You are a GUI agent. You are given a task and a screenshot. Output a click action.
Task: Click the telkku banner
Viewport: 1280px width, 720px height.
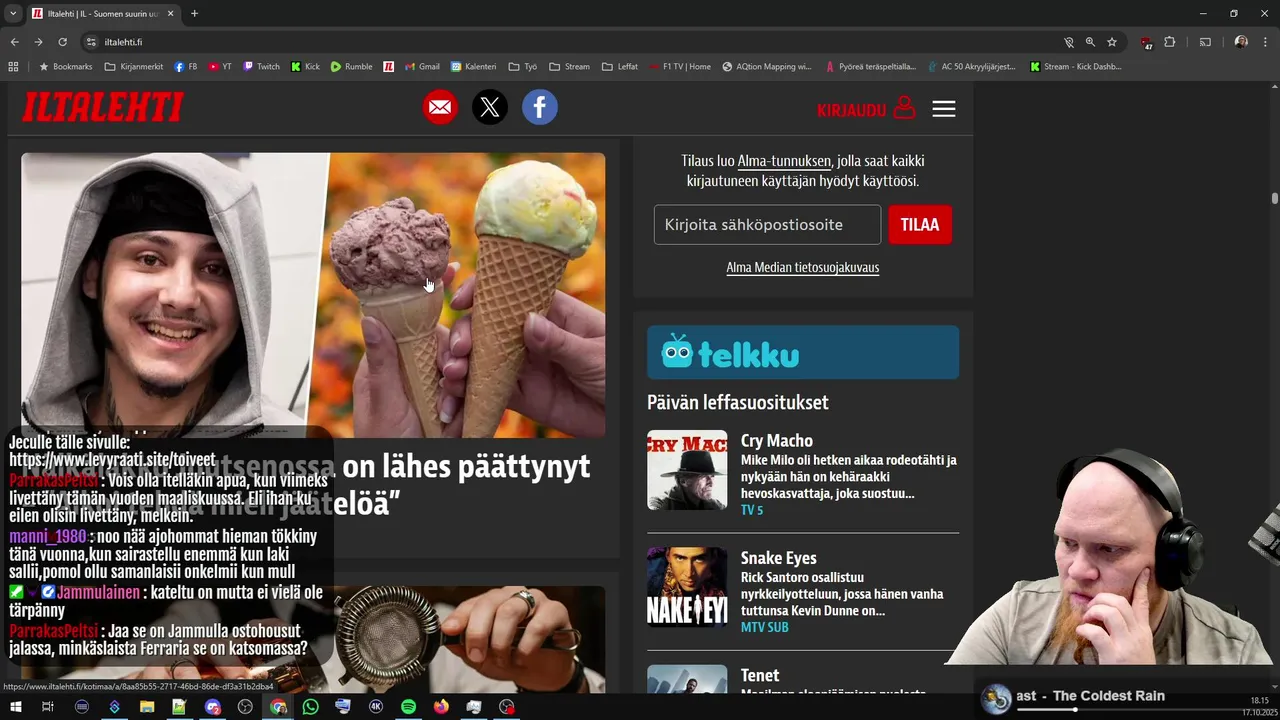tap(803, 352)
